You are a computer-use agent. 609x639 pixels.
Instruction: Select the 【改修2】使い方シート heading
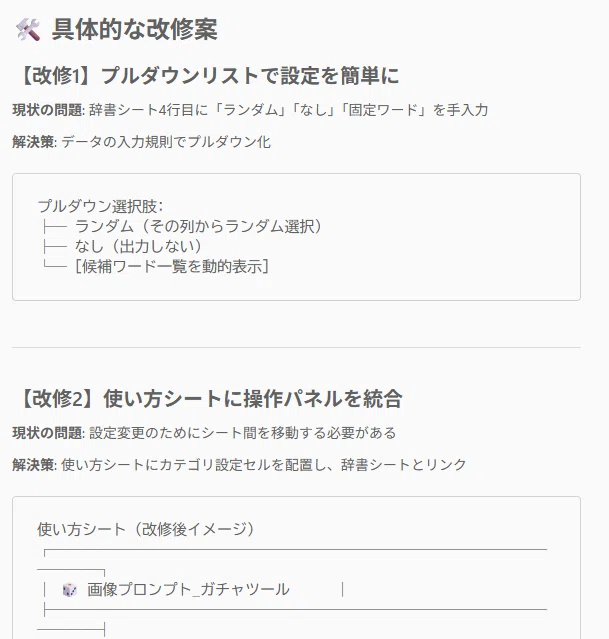[x=208, y=399]
